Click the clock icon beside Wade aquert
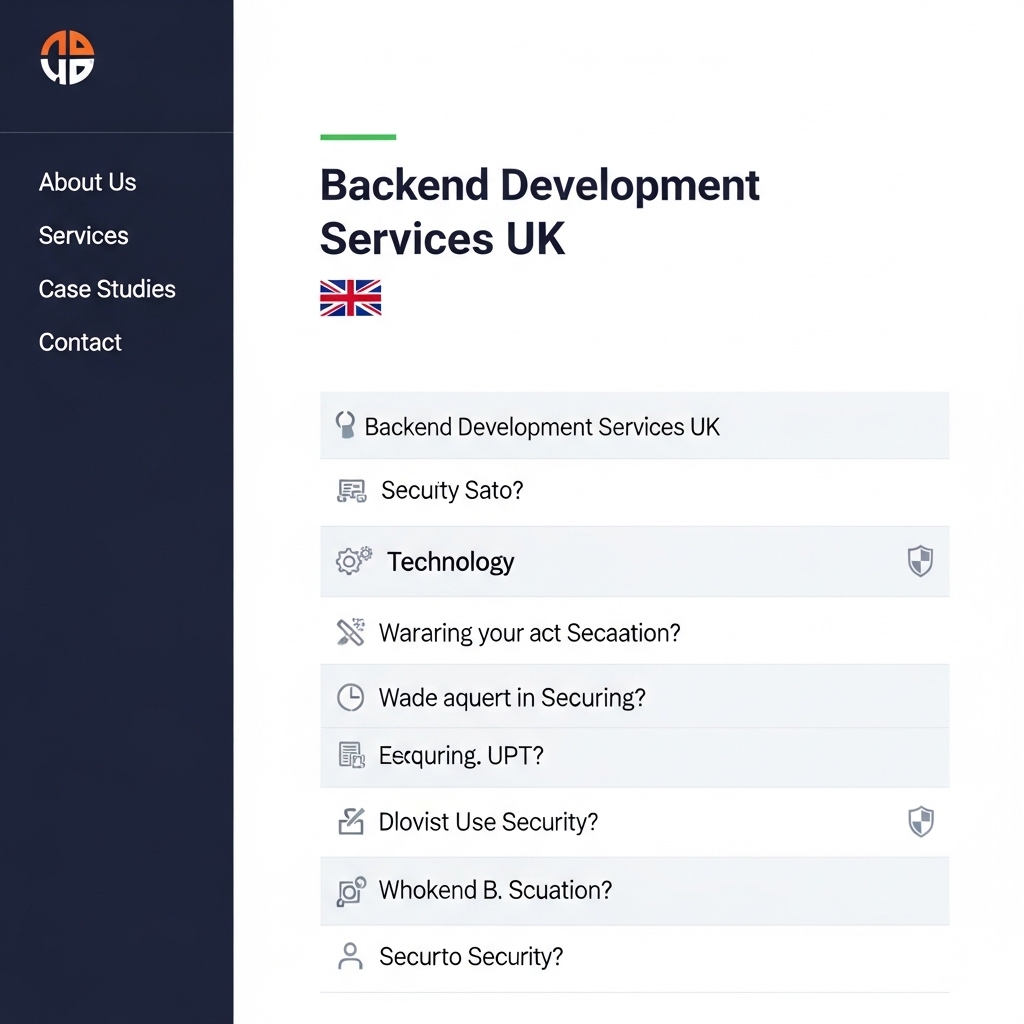 point(350,697)
